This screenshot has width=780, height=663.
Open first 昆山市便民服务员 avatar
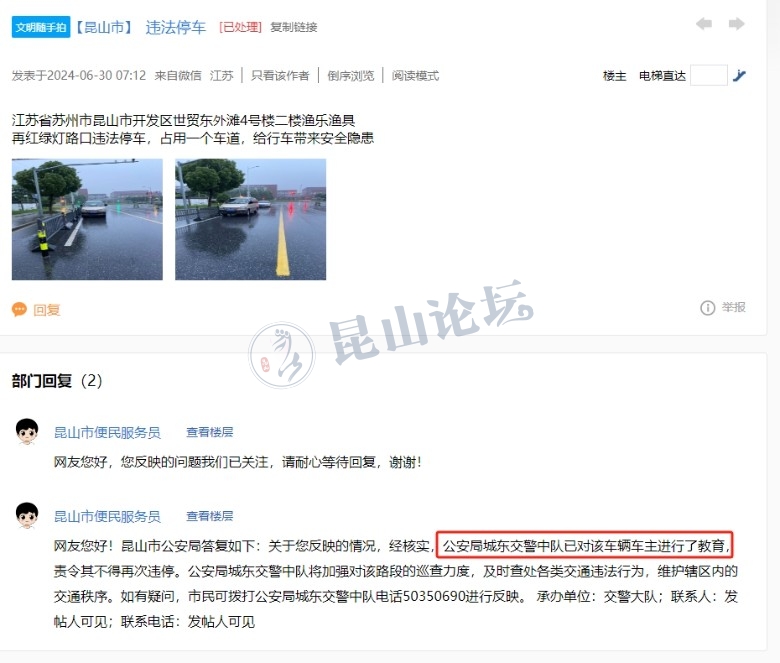pos(27,431)
